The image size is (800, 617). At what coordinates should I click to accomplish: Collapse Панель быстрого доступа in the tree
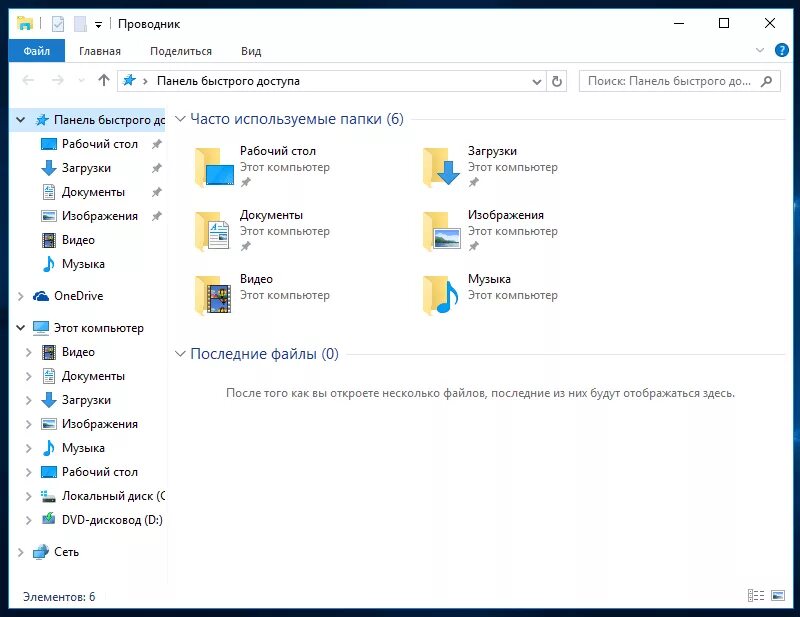[20, 120]
